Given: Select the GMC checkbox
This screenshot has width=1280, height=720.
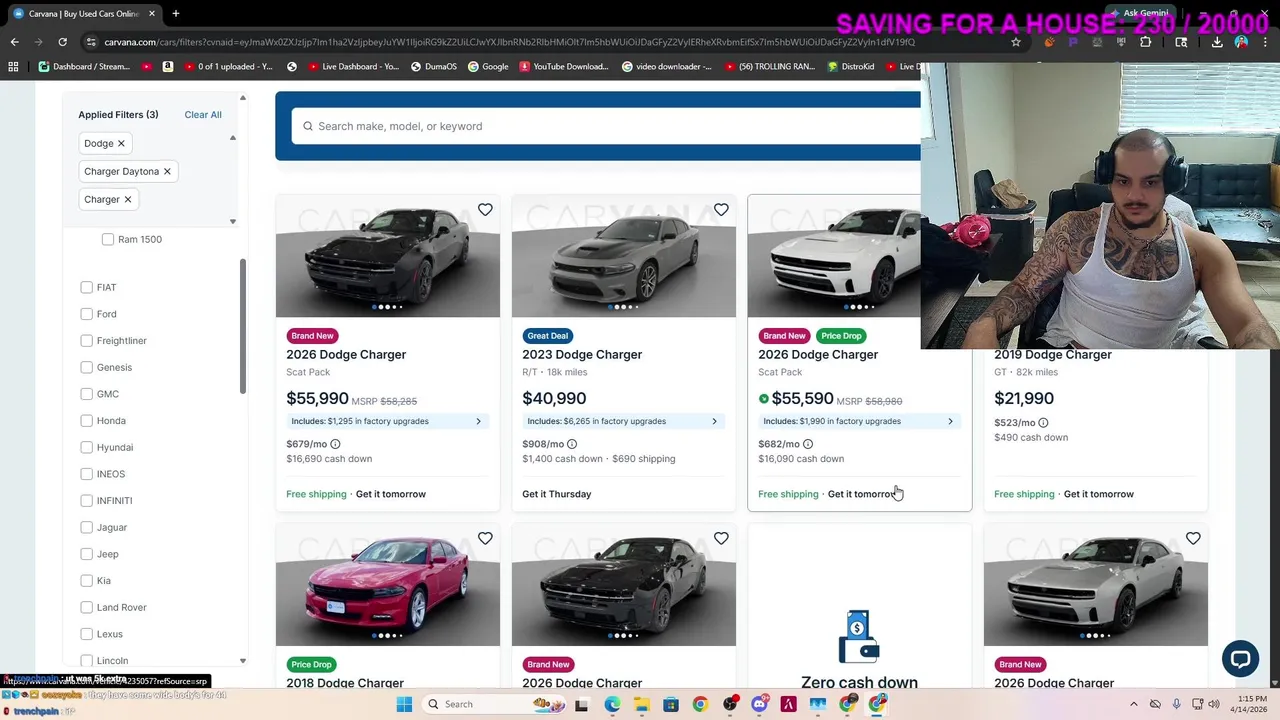Looking at the screenshot, I should [87, 394].
